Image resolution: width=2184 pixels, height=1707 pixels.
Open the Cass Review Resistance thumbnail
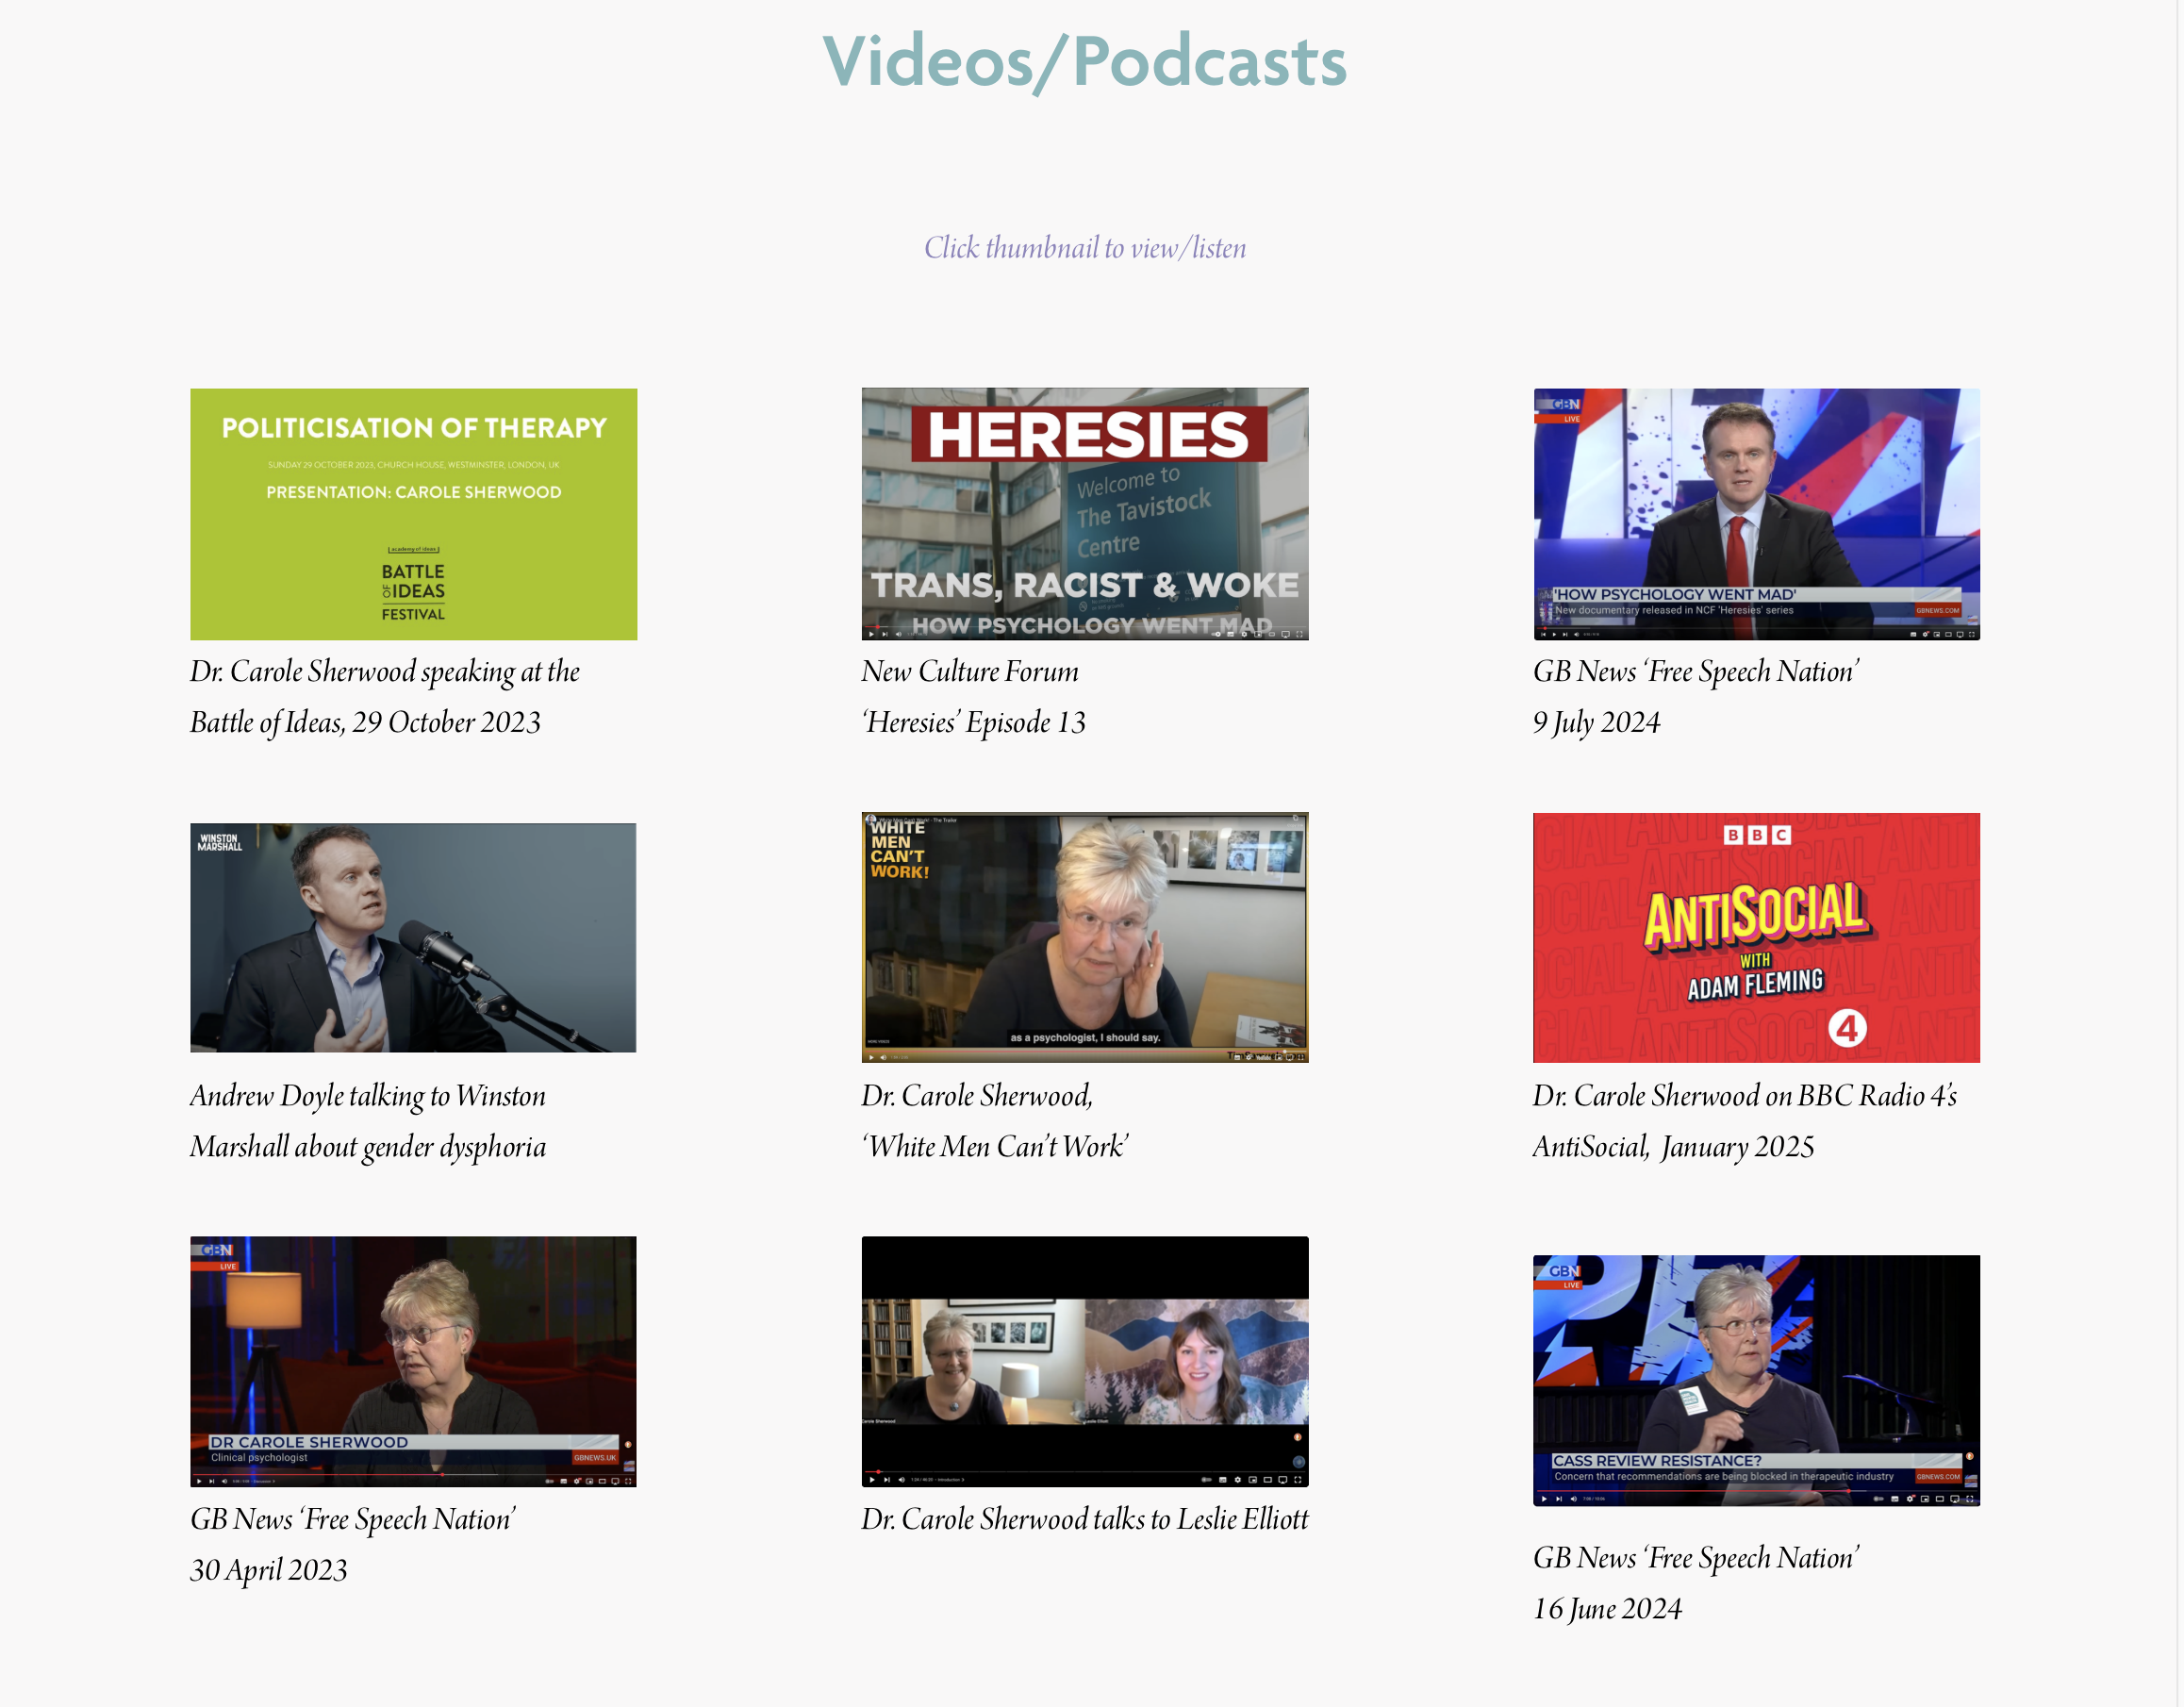point(1755,1379)
